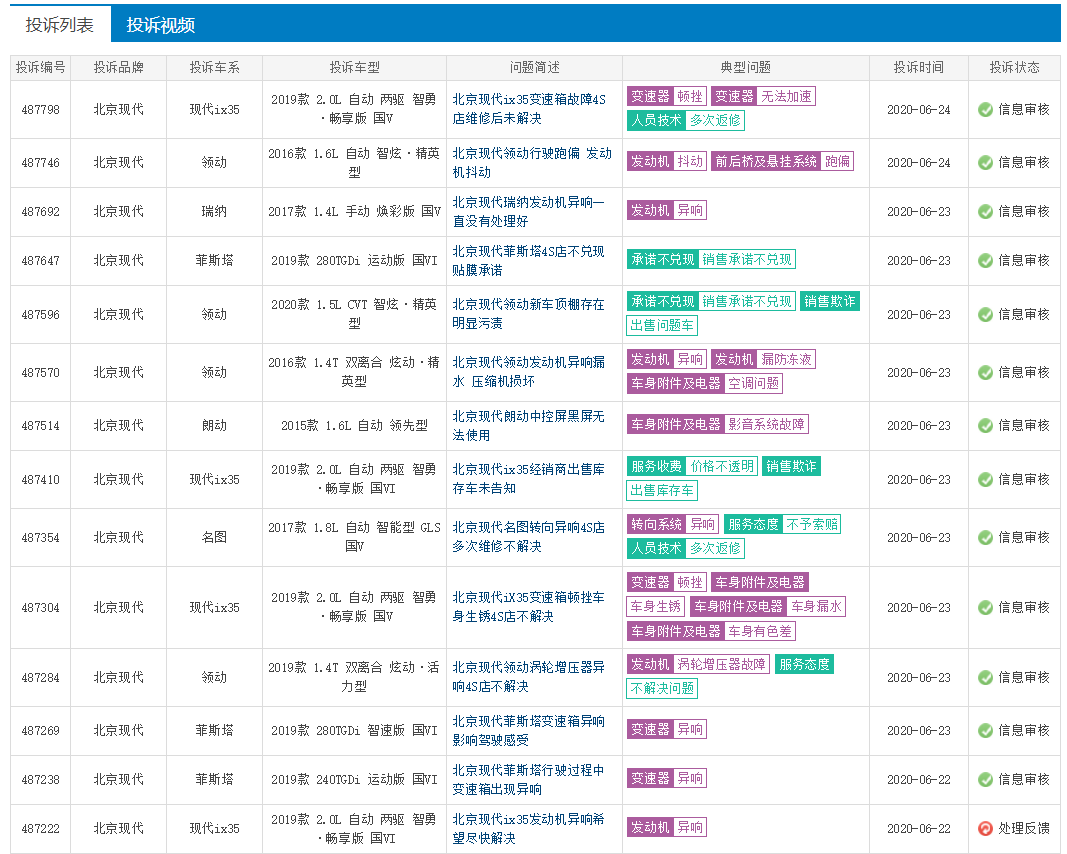
Task: Click the 影音系统故障 tag
Action: [x=766, y=424]
